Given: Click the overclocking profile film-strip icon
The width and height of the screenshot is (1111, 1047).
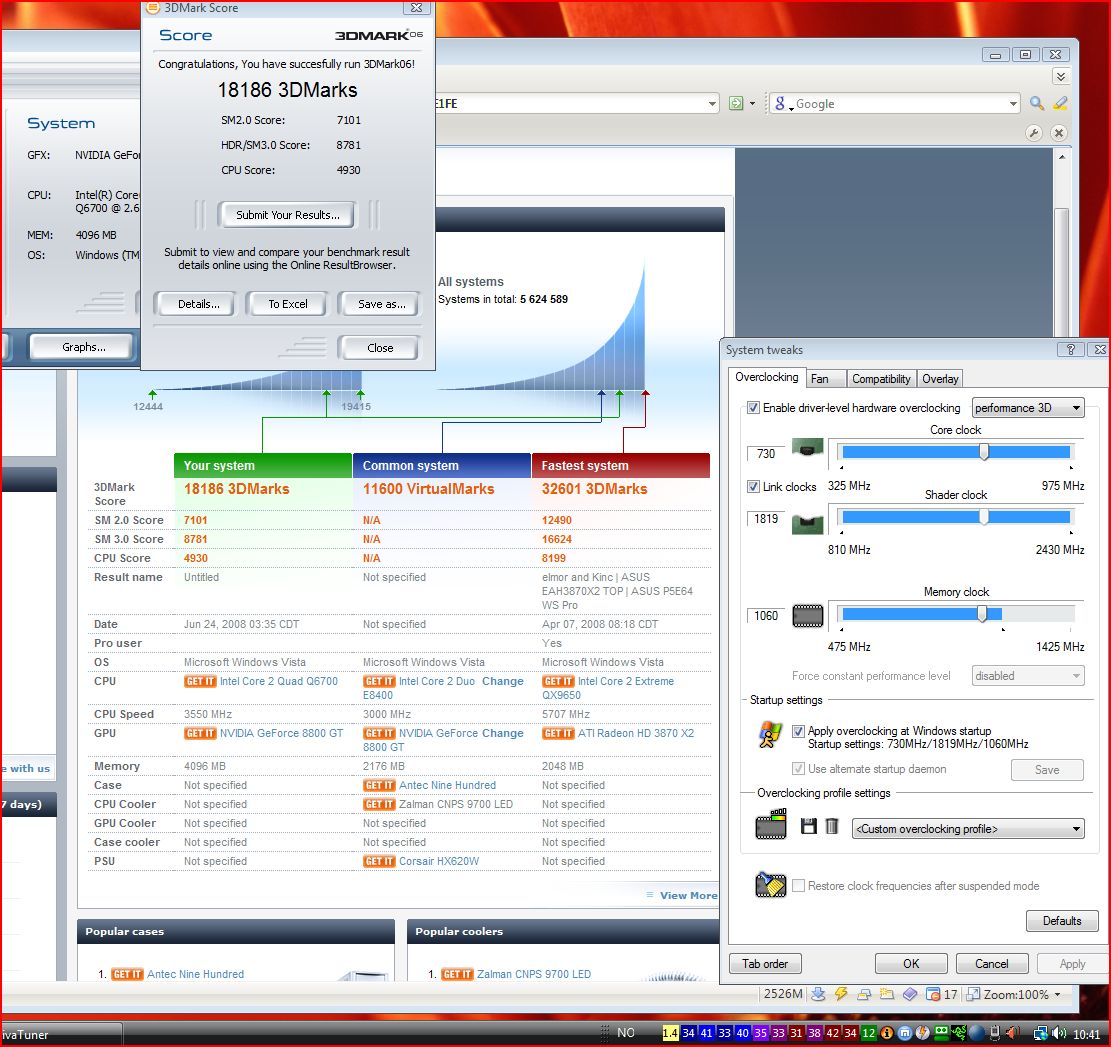Looking at the screenshot, I should 771,824.
